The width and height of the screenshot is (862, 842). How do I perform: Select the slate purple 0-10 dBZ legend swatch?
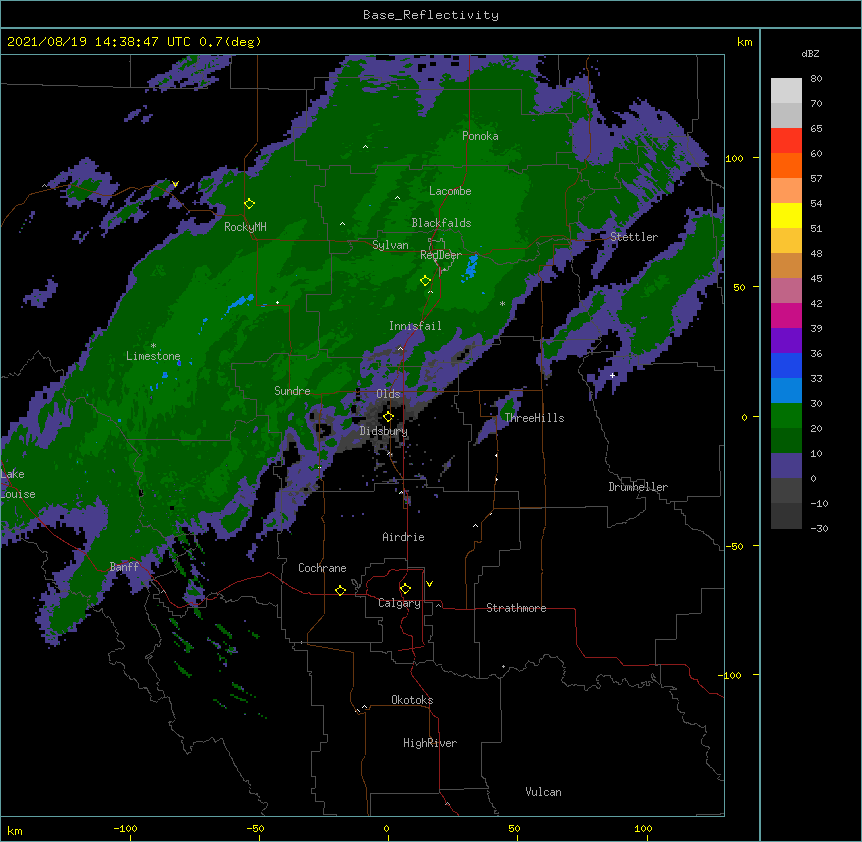click(786, 466)
